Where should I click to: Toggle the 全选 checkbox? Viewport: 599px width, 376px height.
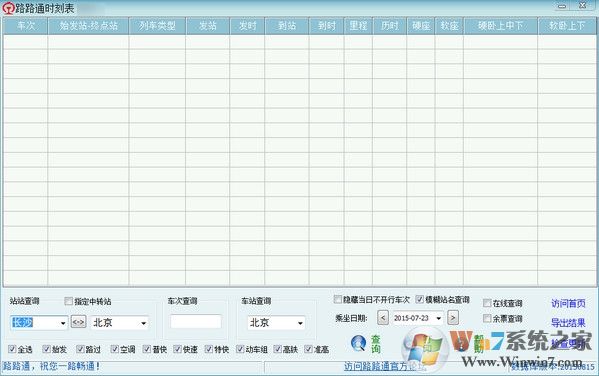[12, 349]
